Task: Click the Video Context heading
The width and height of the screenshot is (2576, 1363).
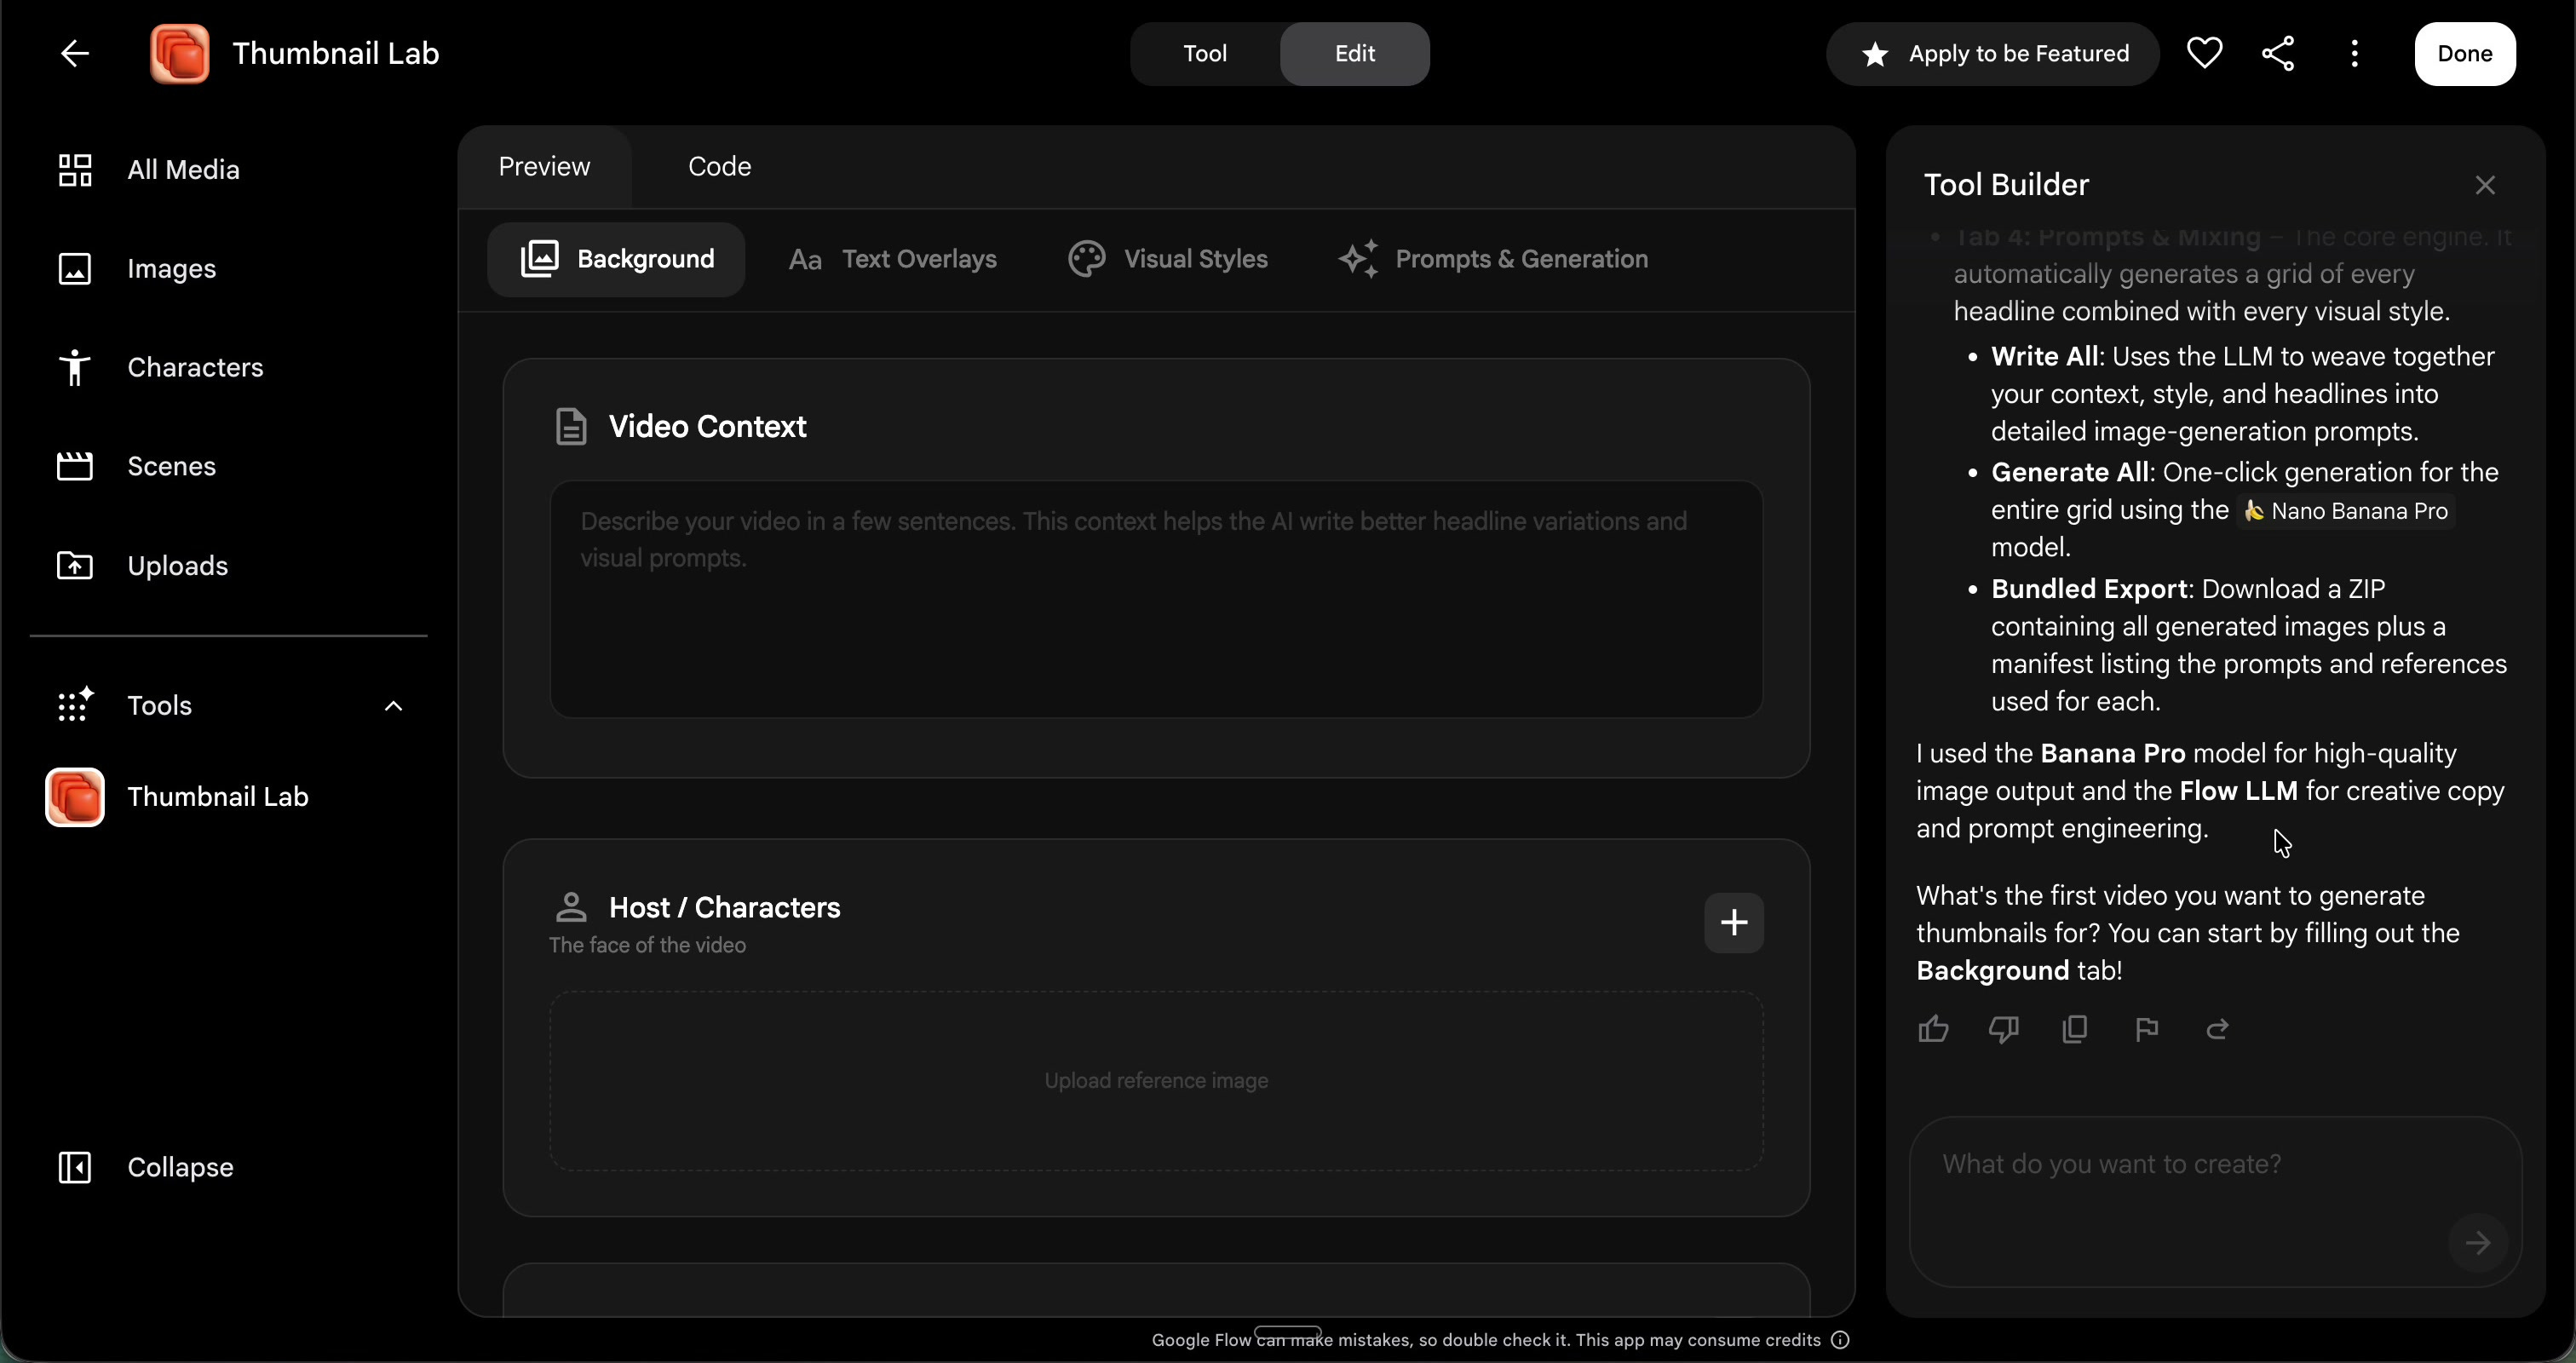Action: coord(707,427)
